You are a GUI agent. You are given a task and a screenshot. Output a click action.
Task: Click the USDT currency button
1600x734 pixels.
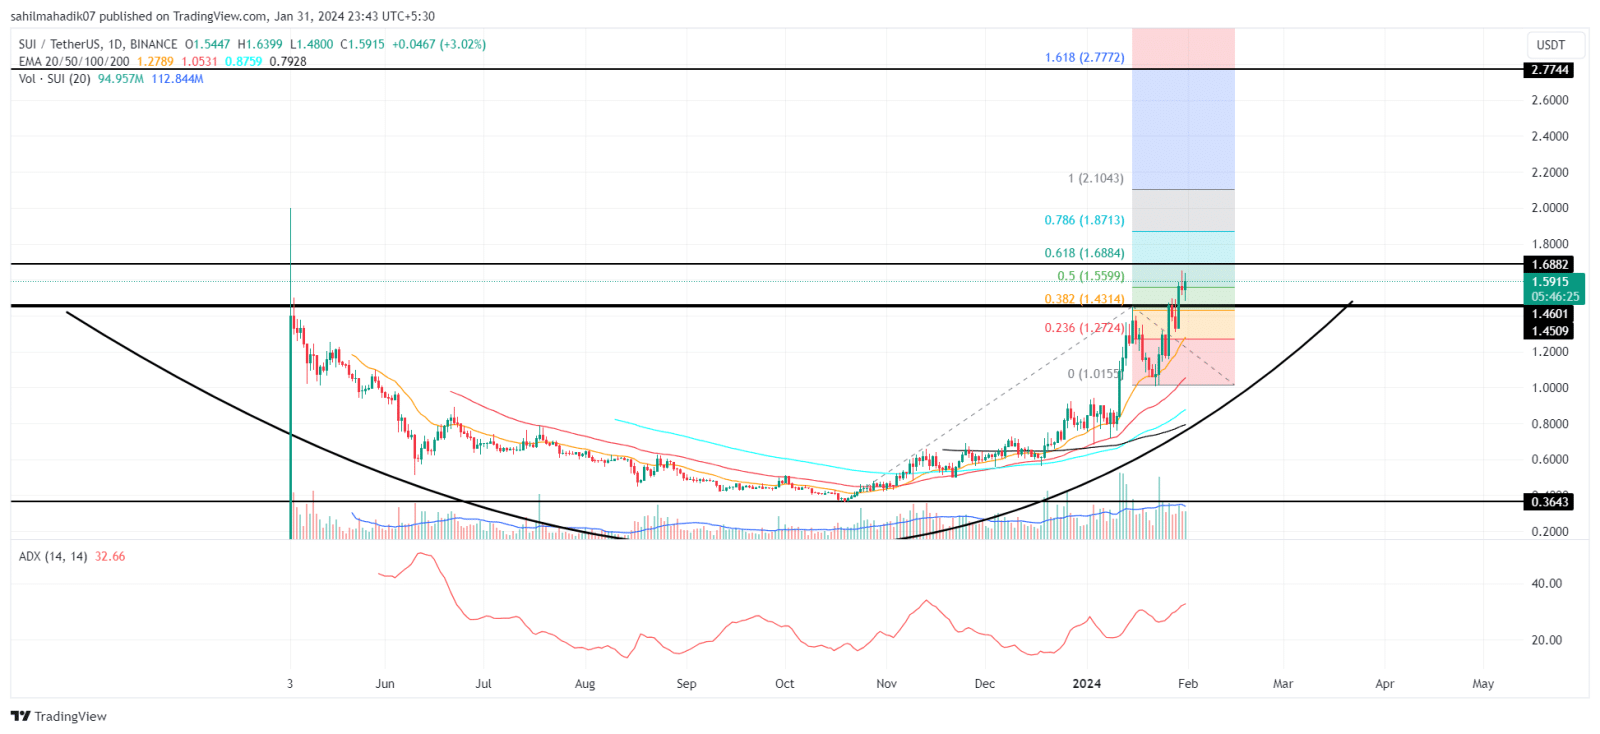1556,45
